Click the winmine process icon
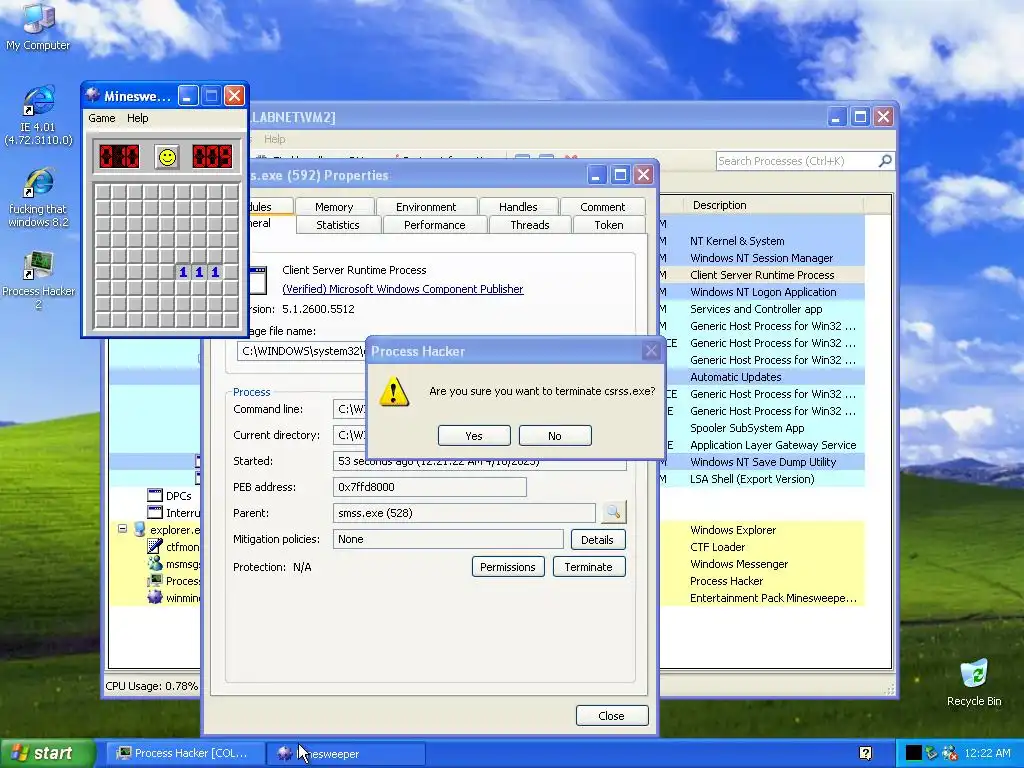Screen dimensions: 1024x768 (155, 598)
